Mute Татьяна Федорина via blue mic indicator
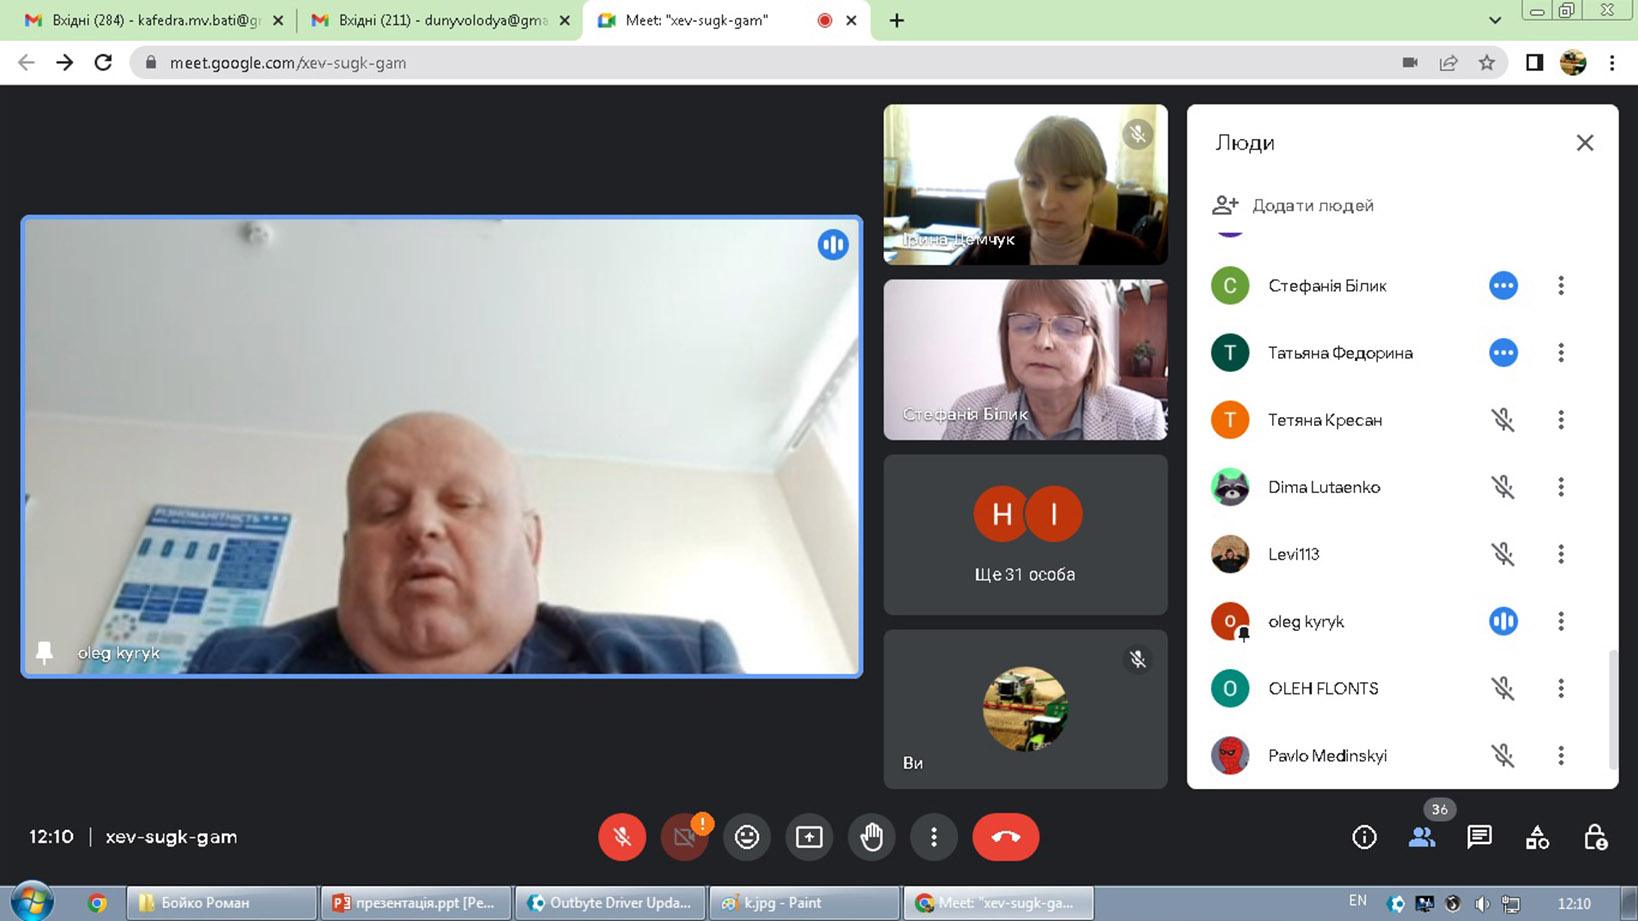 click(1503, 353)
